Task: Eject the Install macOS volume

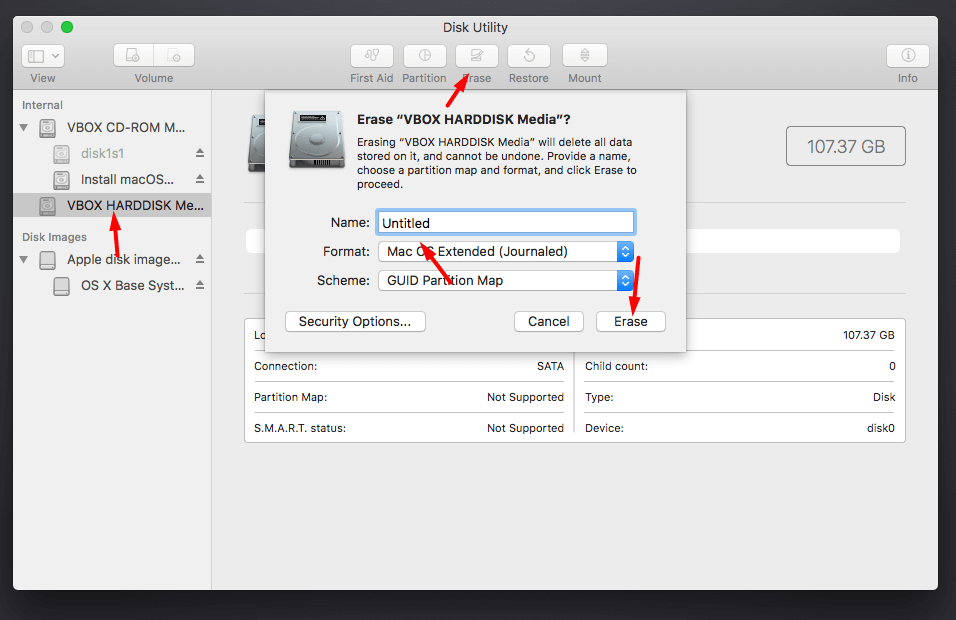Action: pos(200,179)
